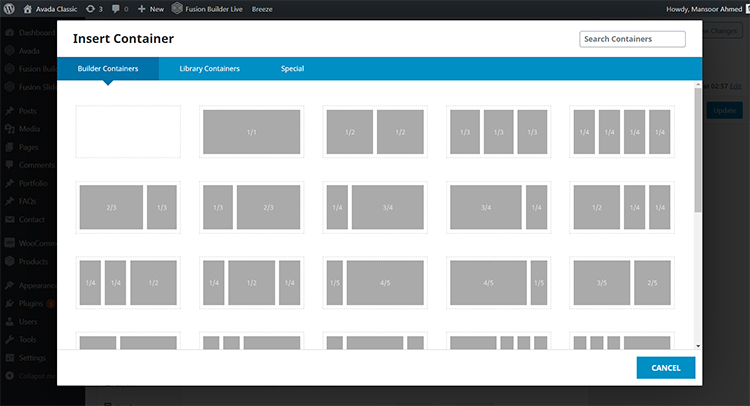This screenshot has width=750, height=406.
Task: Click Collapse menu in the admin sidebar
Action: click(x=31, y=376)
